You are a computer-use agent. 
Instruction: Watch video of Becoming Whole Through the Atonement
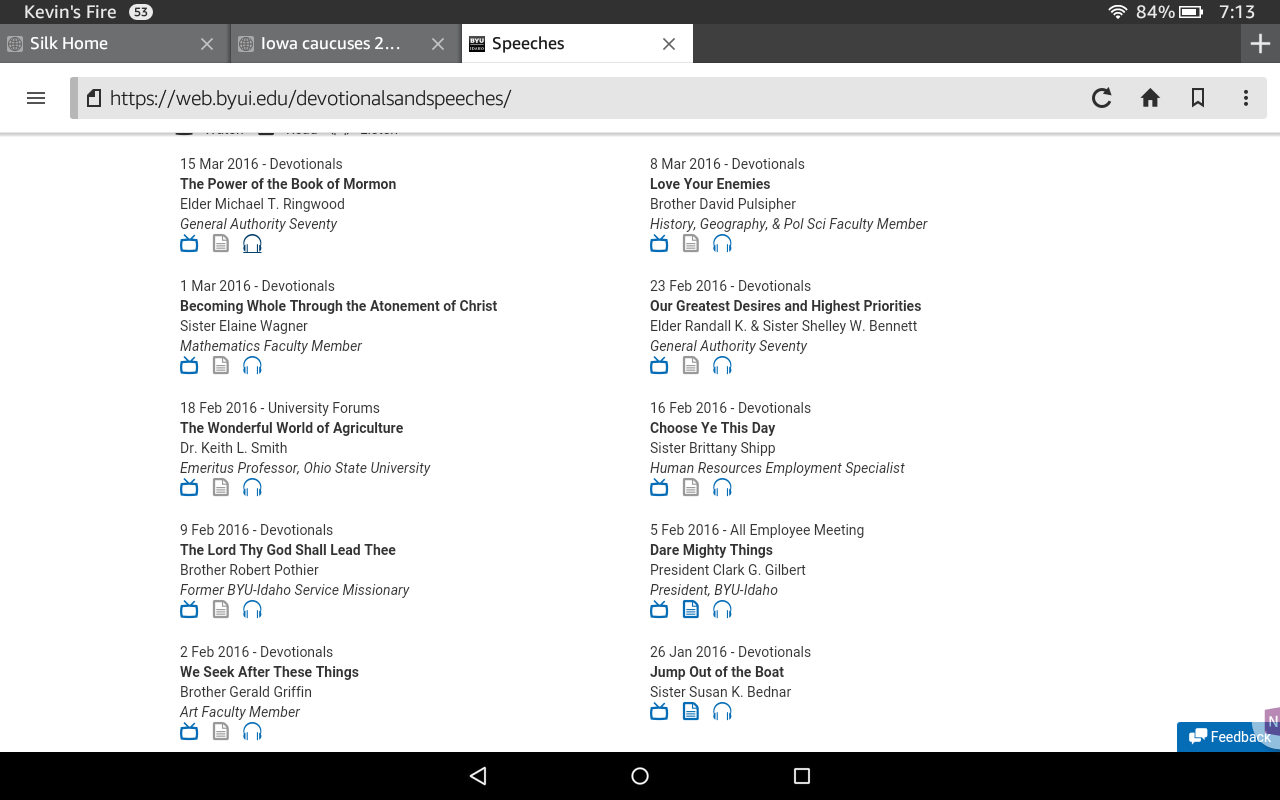coord(189,366)
